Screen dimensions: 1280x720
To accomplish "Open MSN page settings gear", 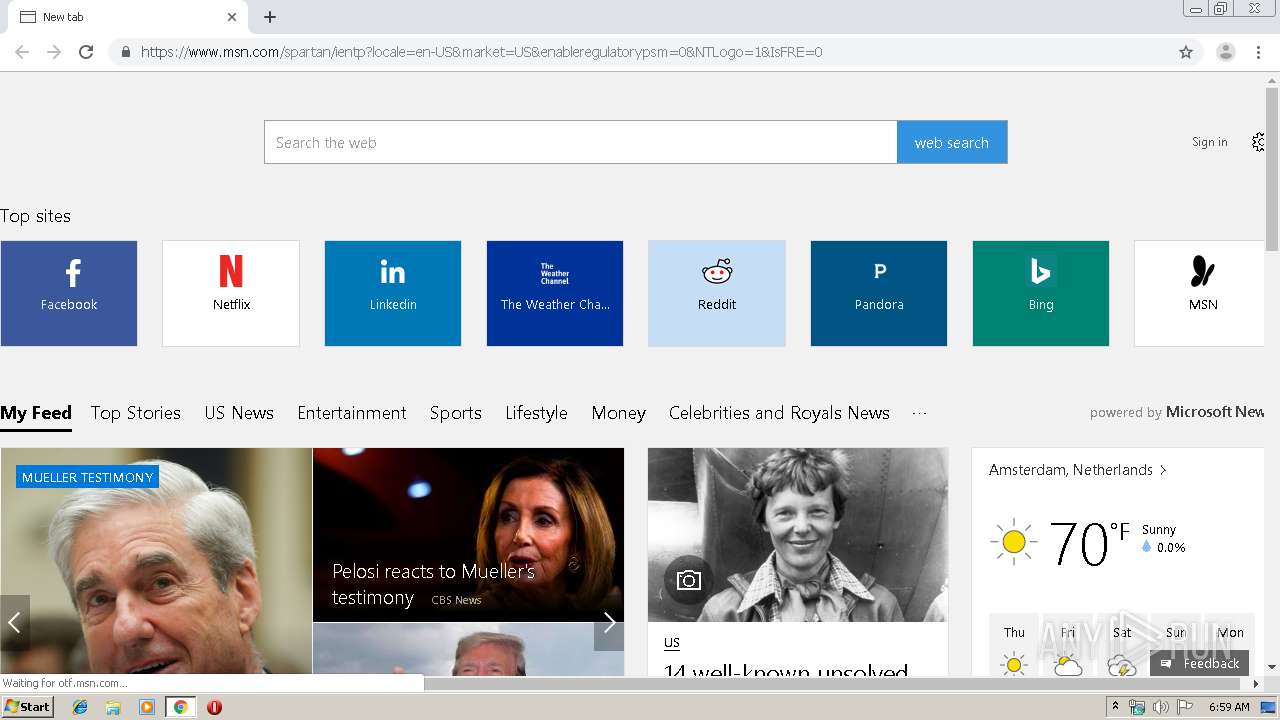I will coord(1258,142).
